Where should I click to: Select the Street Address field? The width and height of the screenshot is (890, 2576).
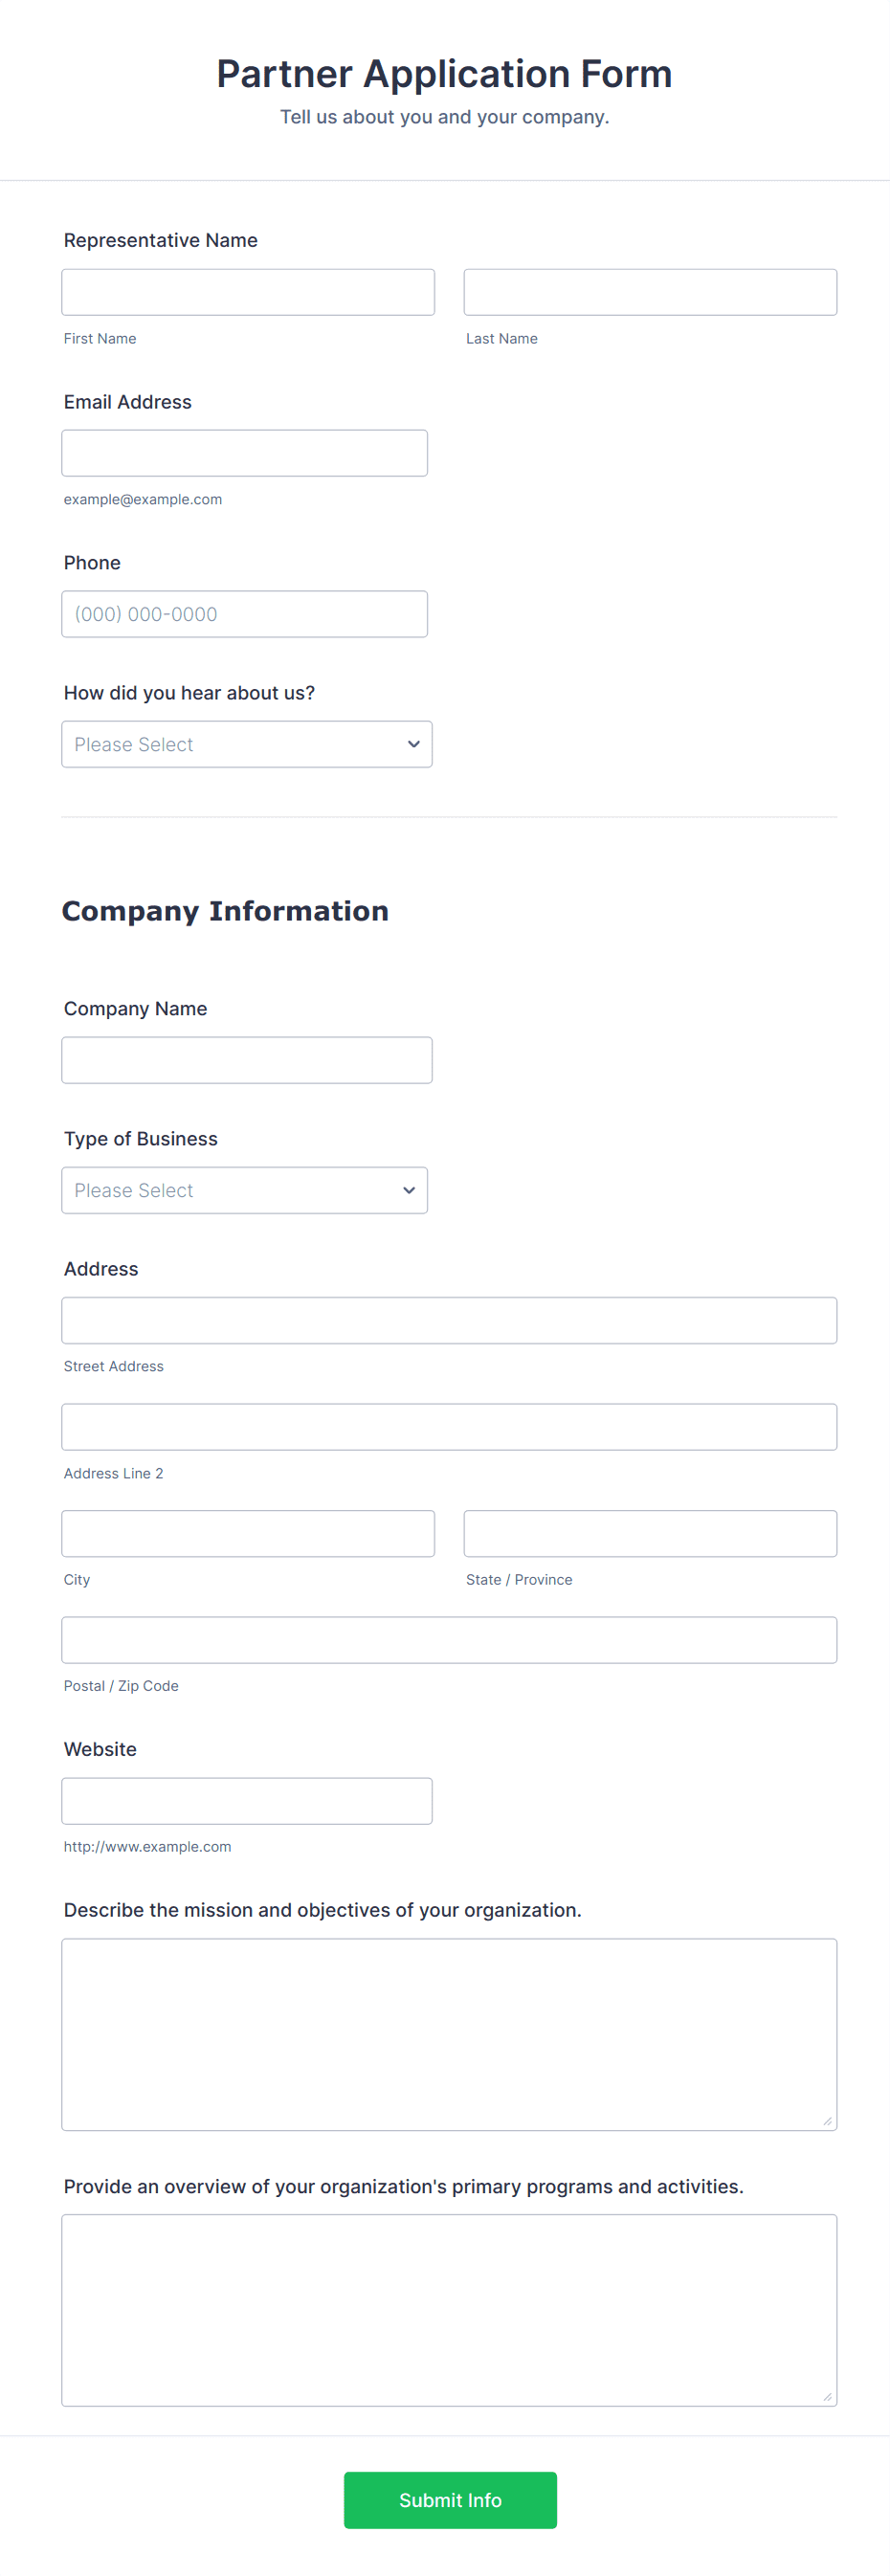pos(449,1320)
